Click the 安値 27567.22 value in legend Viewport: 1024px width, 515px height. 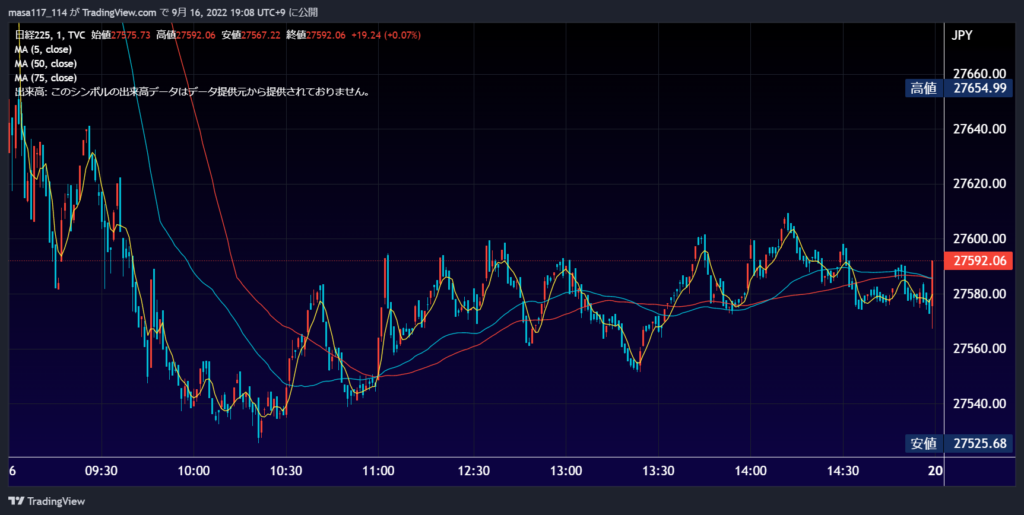pyautogui.click(x=251, y=35)
